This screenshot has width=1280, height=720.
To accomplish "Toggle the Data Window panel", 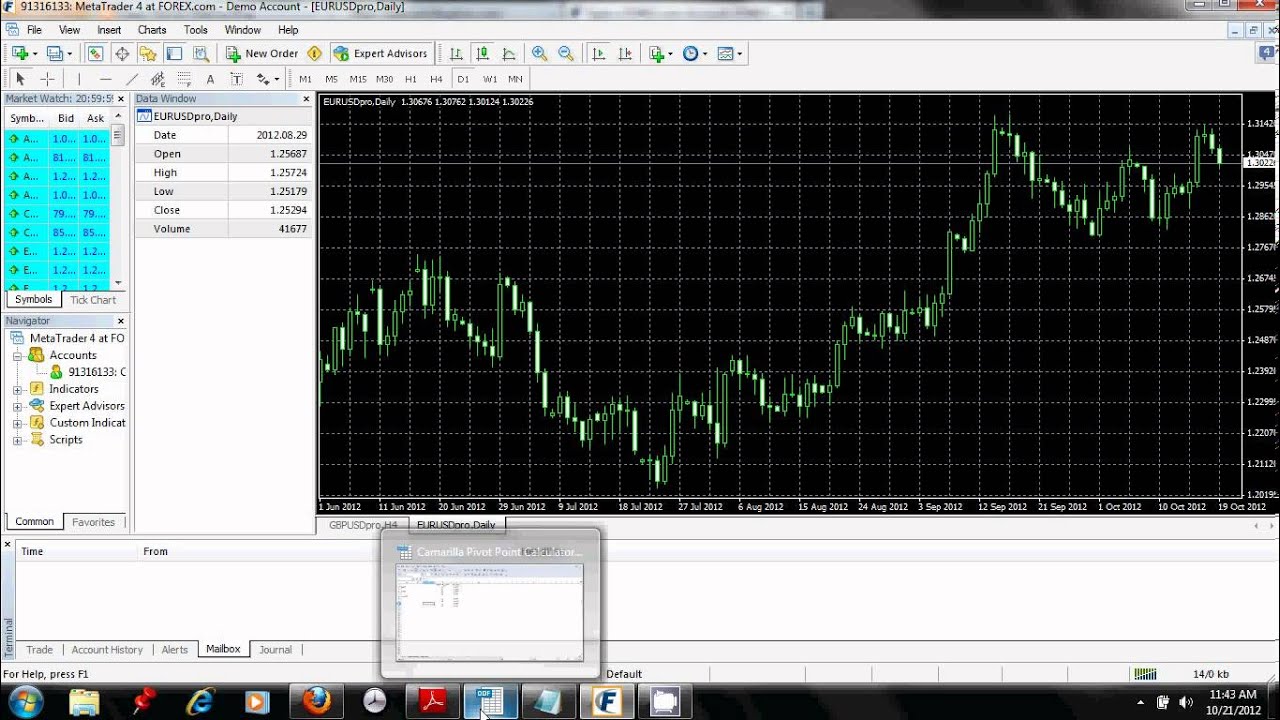I will (x=122, y=53).
